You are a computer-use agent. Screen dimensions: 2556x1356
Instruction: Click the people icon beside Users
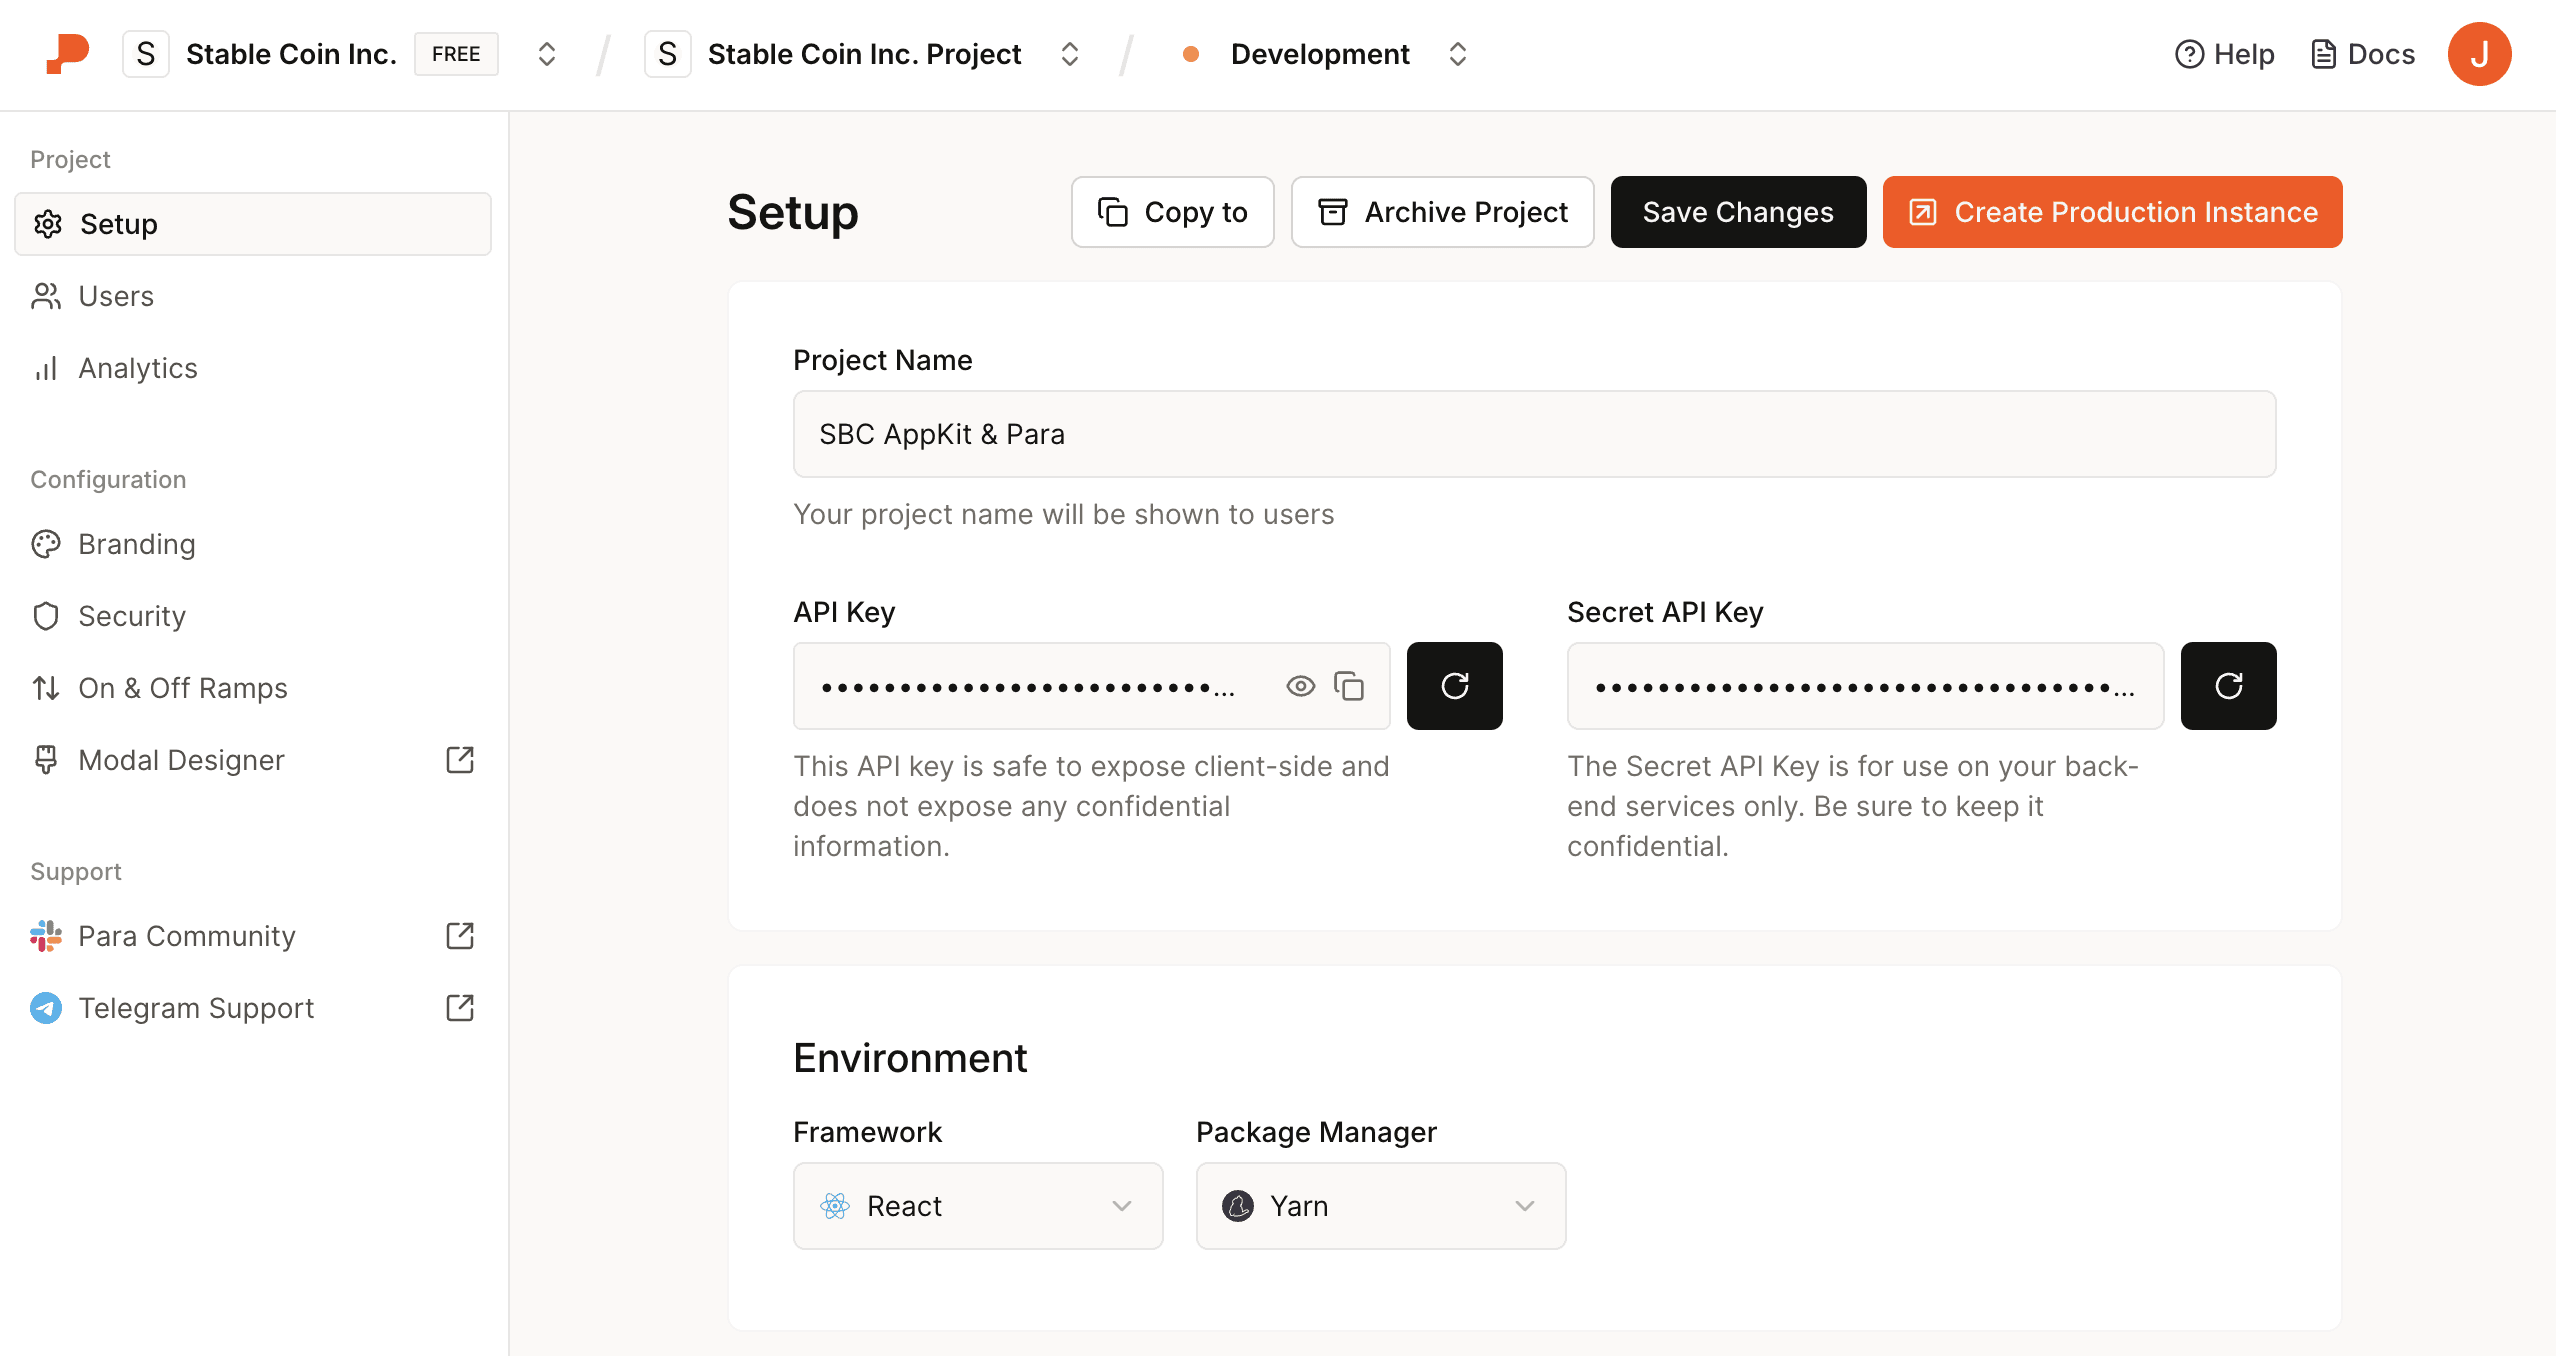click(x=46, y=296)
